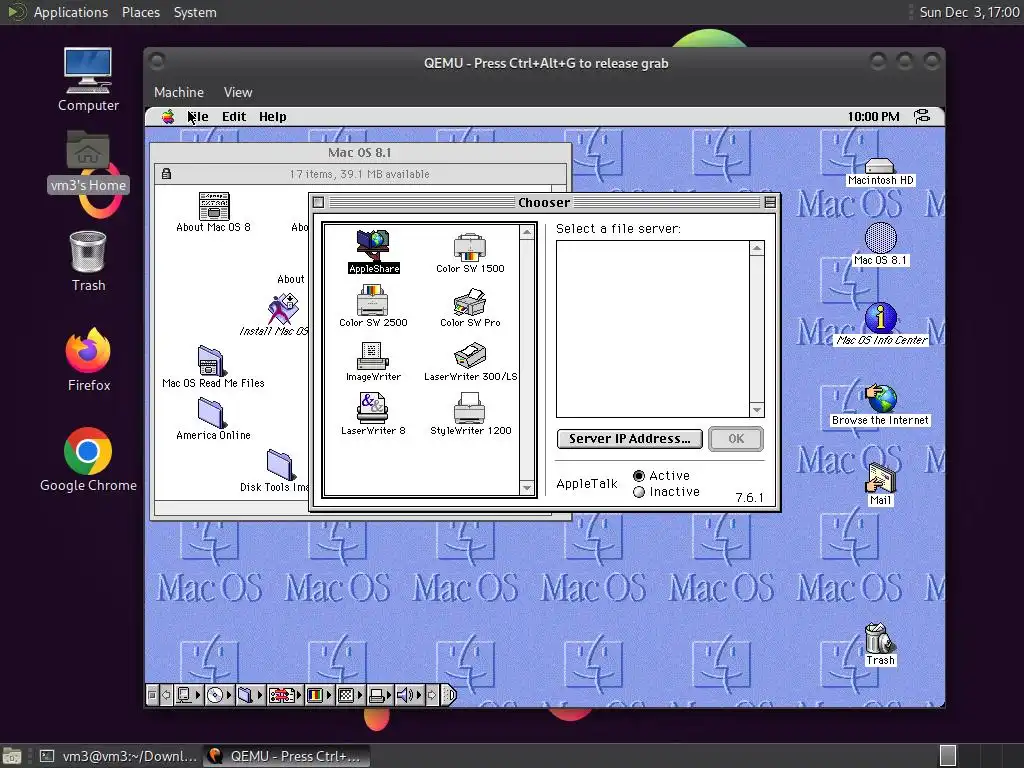
Task: Open the host Places menu
Action: click(x=140, y=12)
